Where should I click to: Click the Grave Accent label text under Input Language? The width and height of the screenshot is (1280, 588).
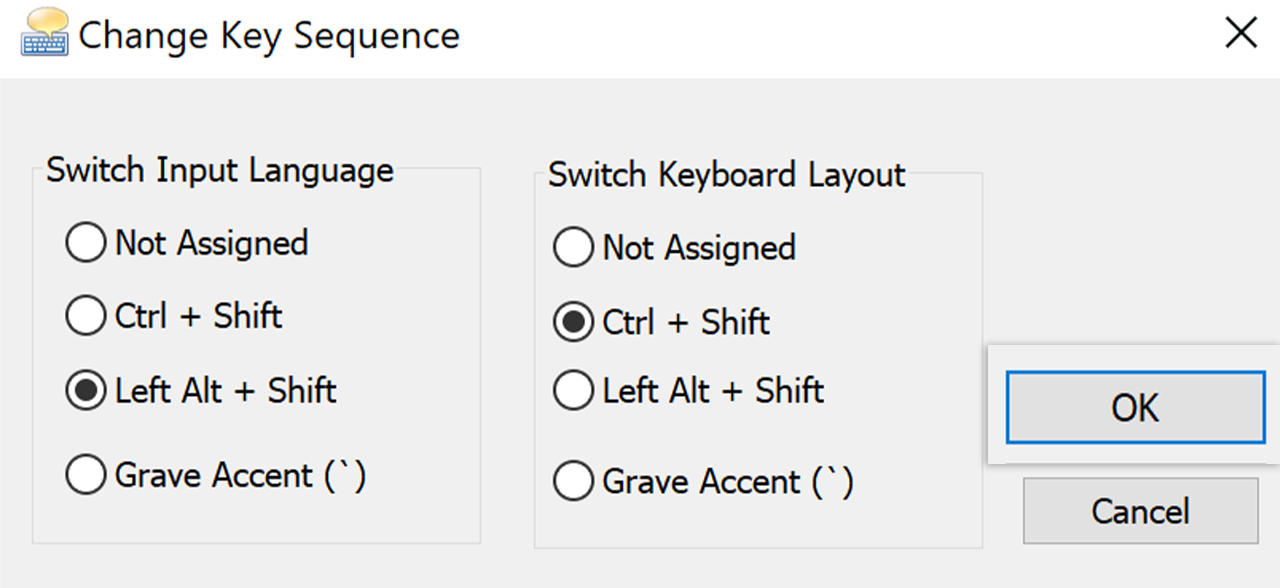pos(240,475)
